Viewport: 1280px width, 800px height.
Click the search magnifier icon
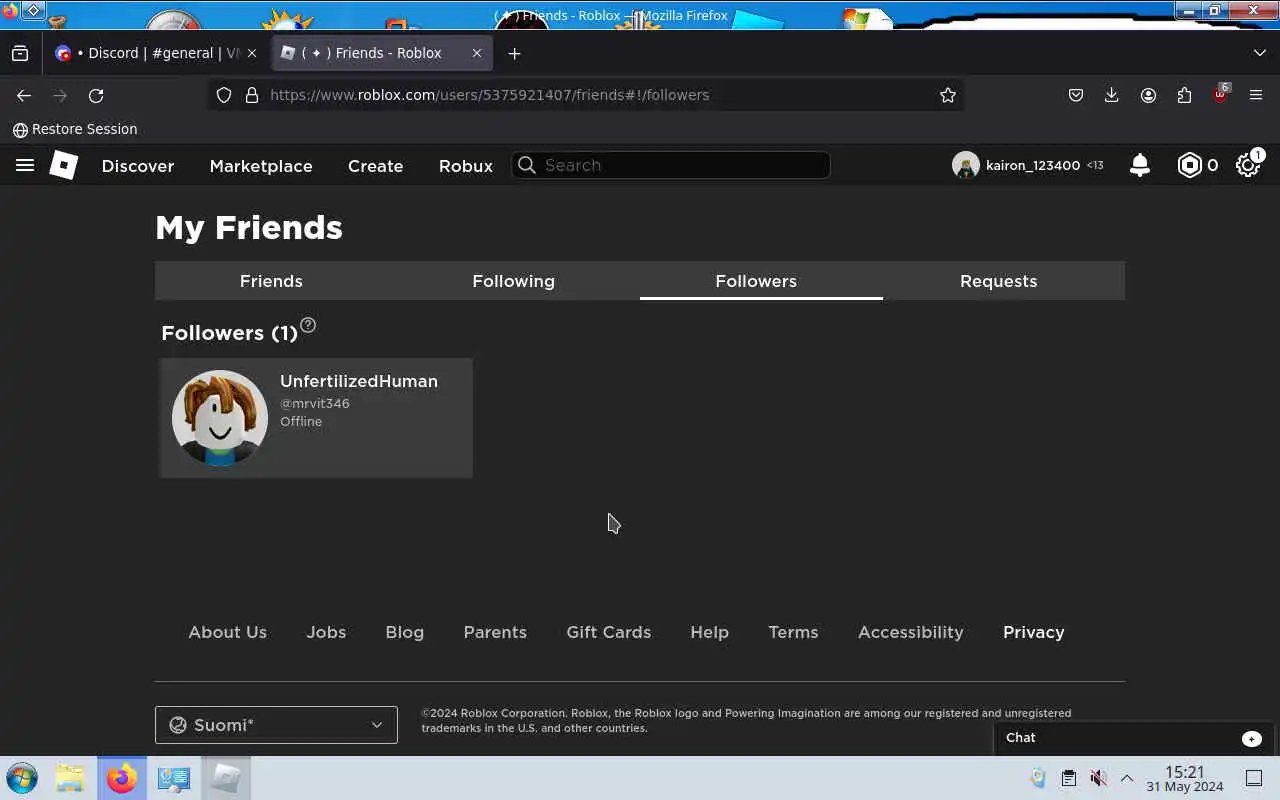[x=527, y=165]
